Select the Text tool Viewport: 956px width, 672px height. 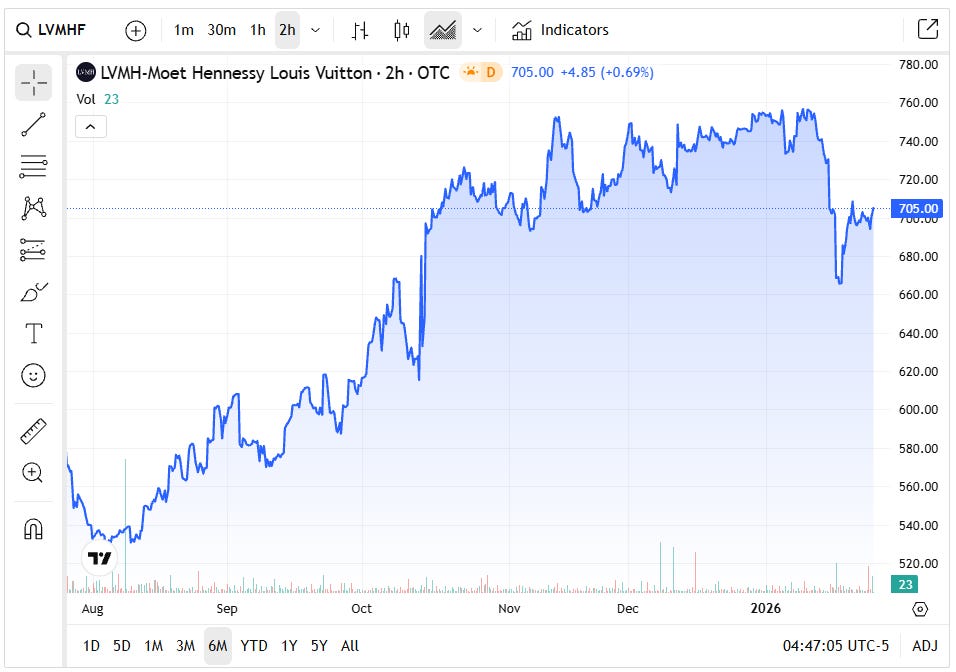(34, 334)
